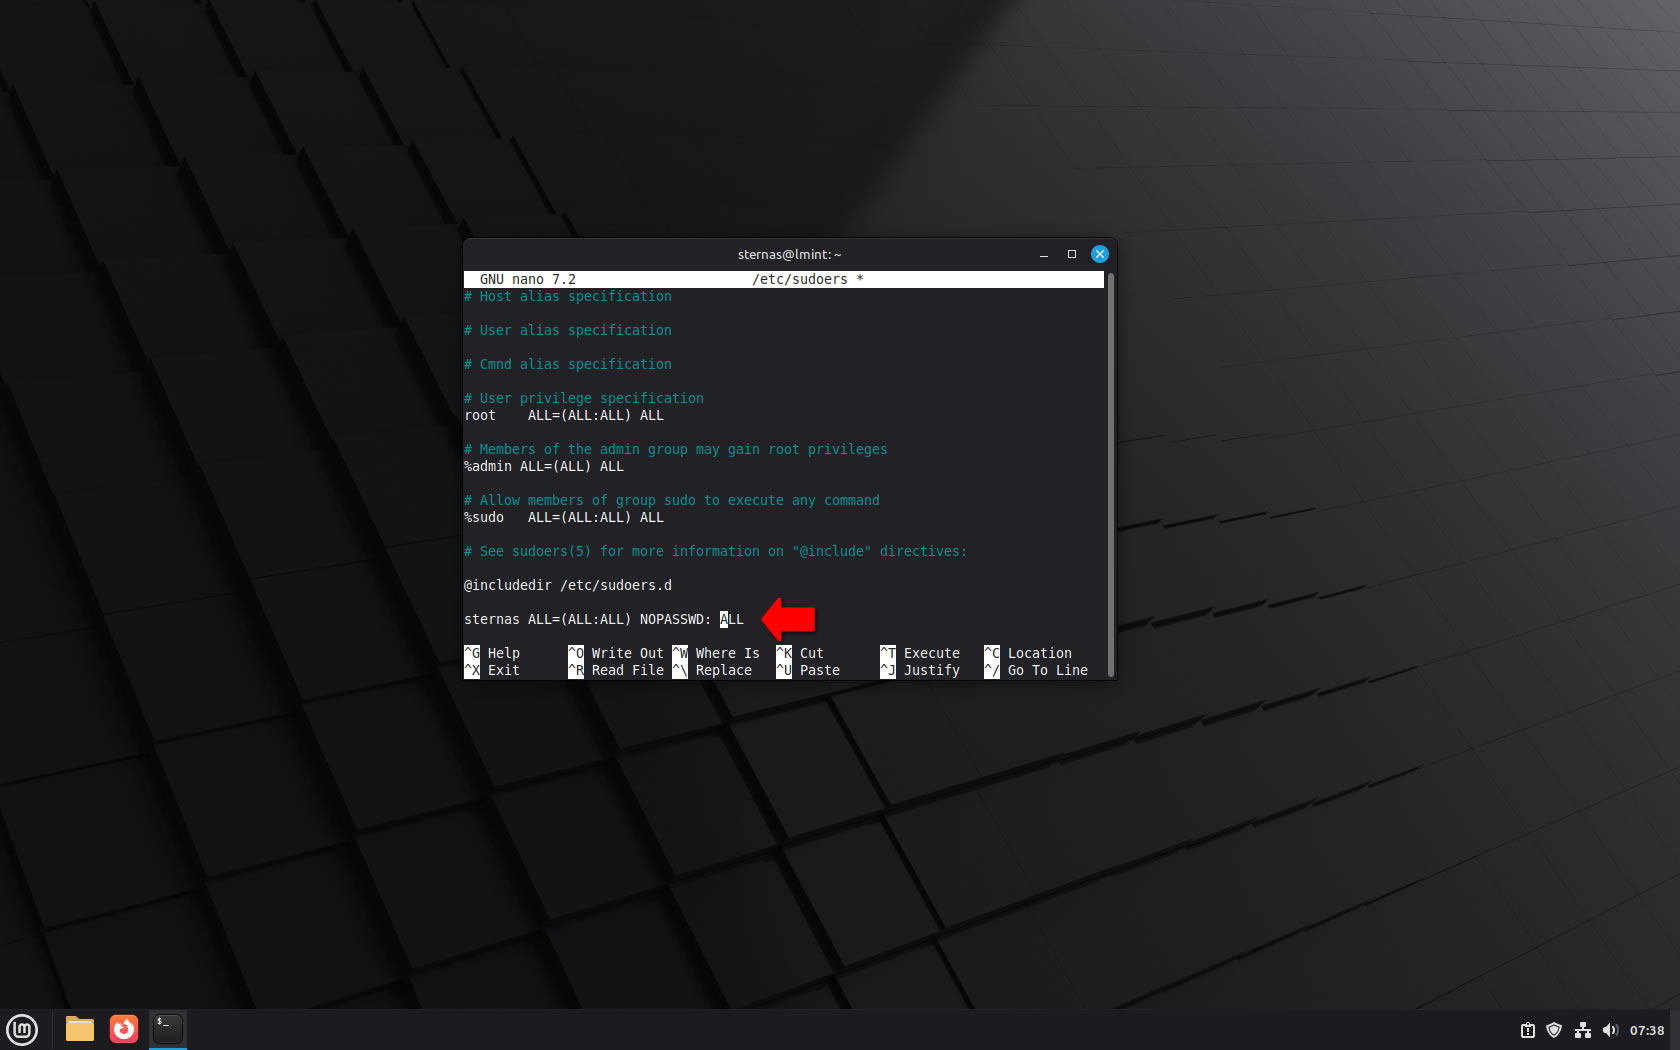Click the Terminal icon in the taskbar
The width and height of the screenshot is (1680, 1050).
pyautogui.click(x=168, y=1029)
